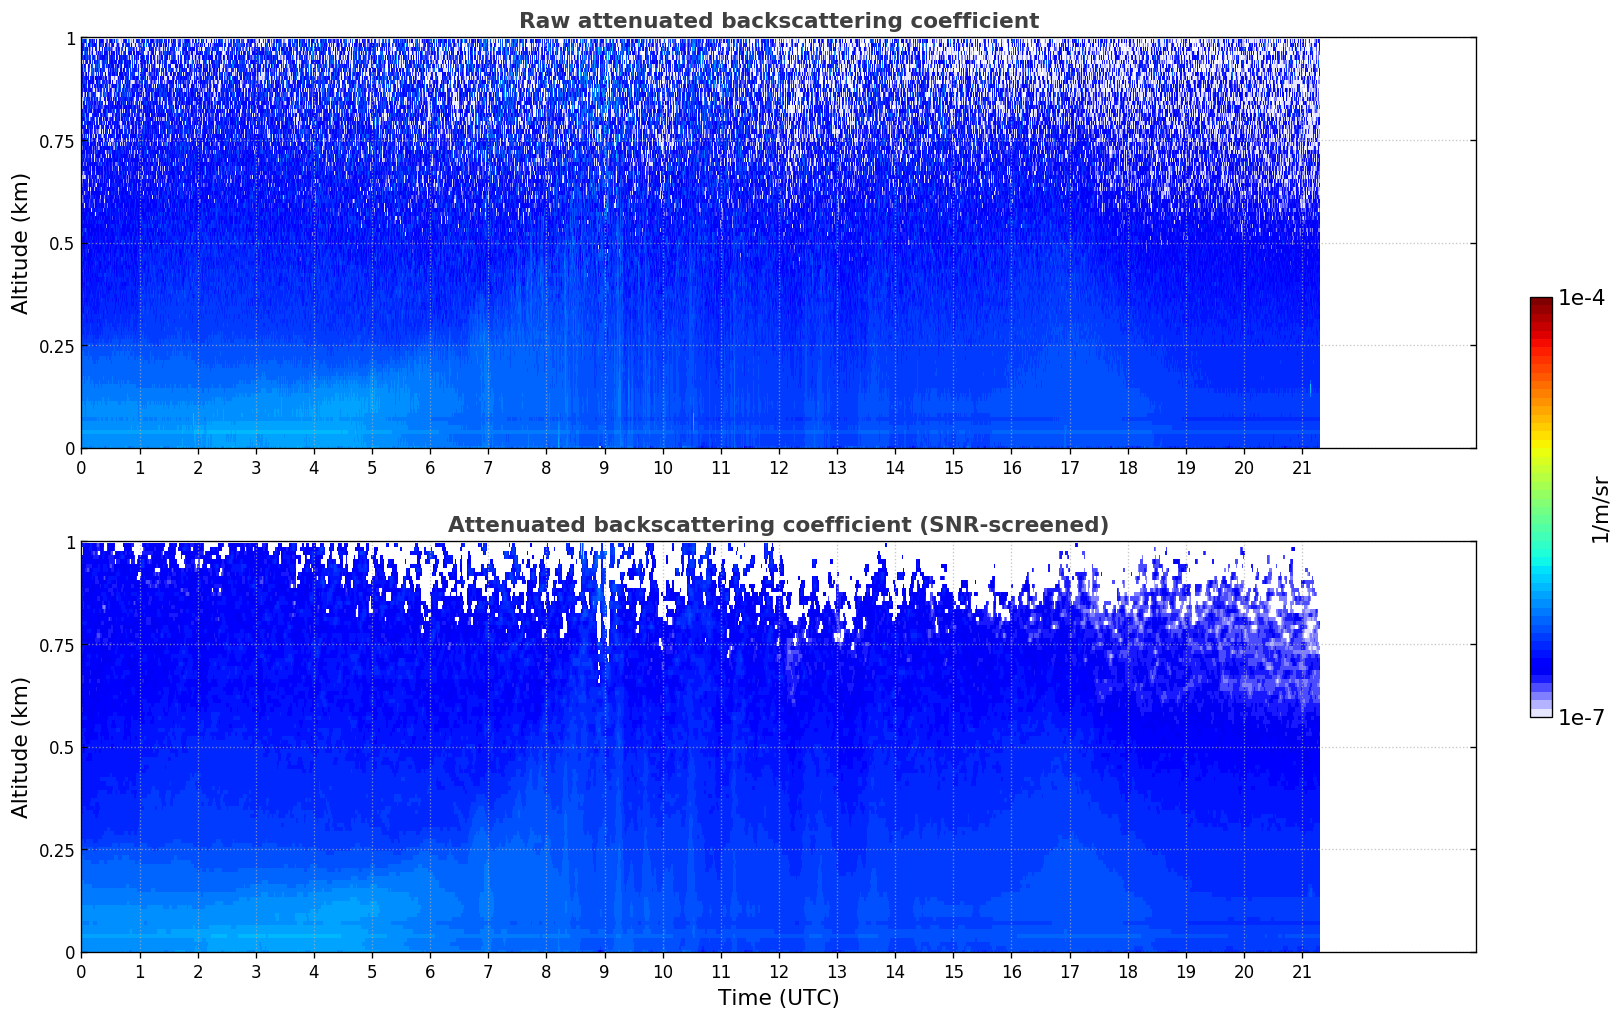Click time tick 13 under the bottom plot

click(x=837, y=971)
